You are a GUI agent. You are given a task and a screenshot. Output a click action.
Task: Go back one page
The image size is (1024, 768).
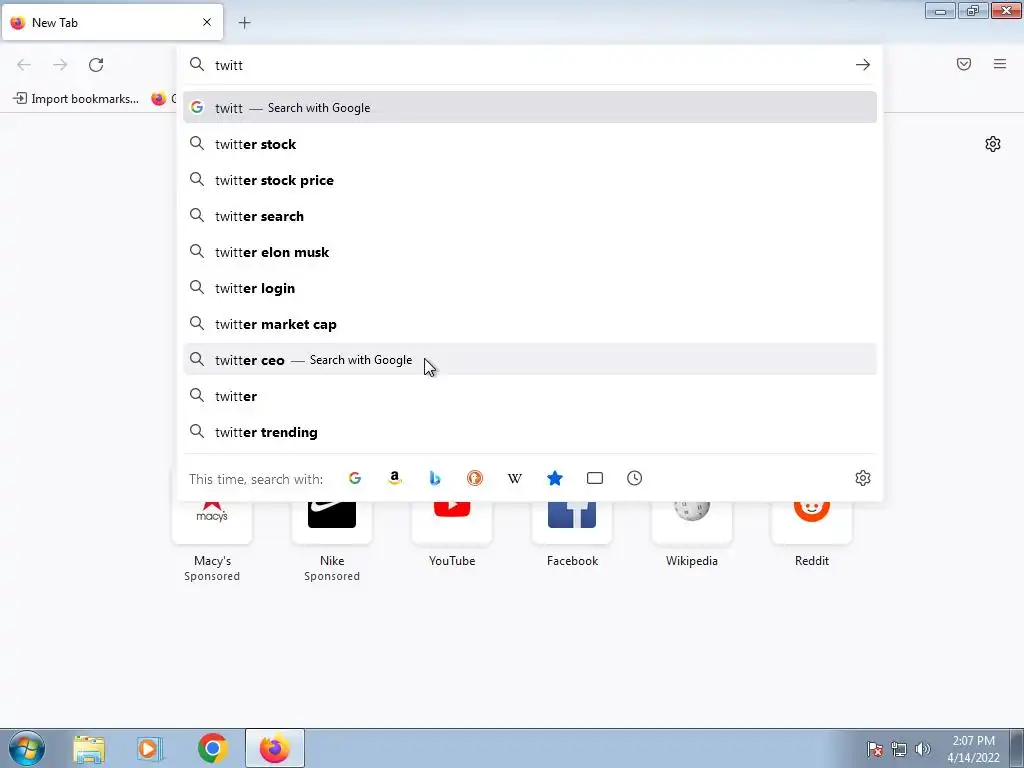(24, 65)
